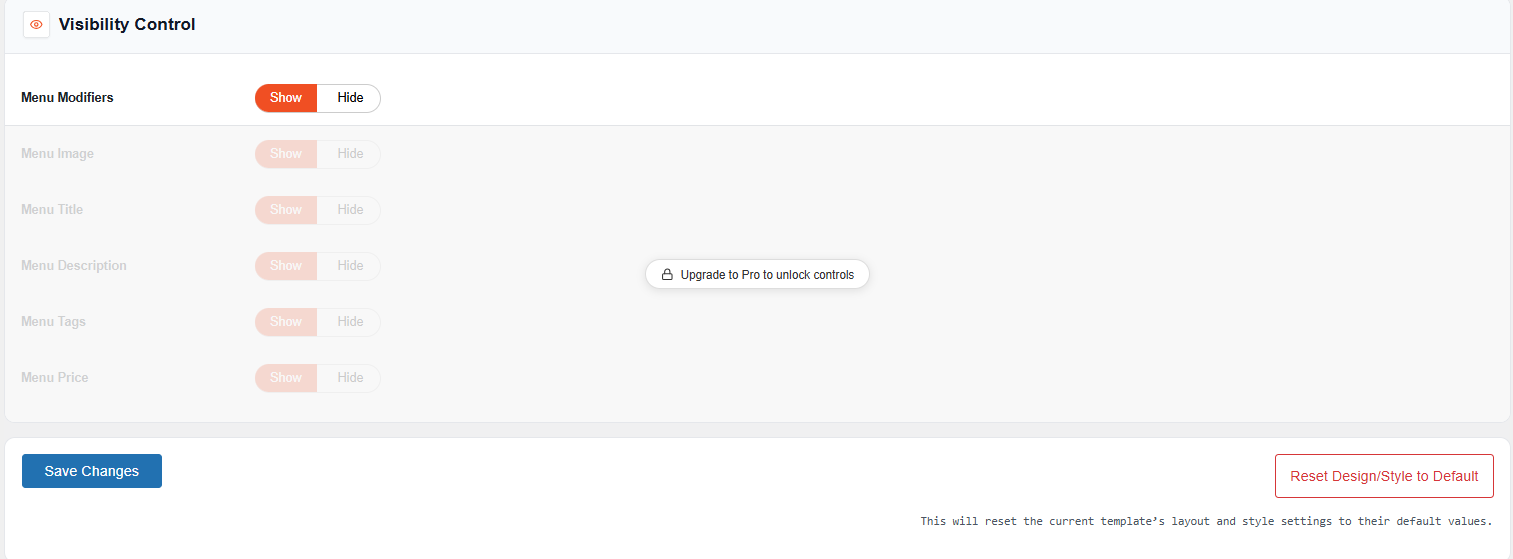Select Show for Menu Description
Viewport: 1513px width, 559px height.
(286, 266)
